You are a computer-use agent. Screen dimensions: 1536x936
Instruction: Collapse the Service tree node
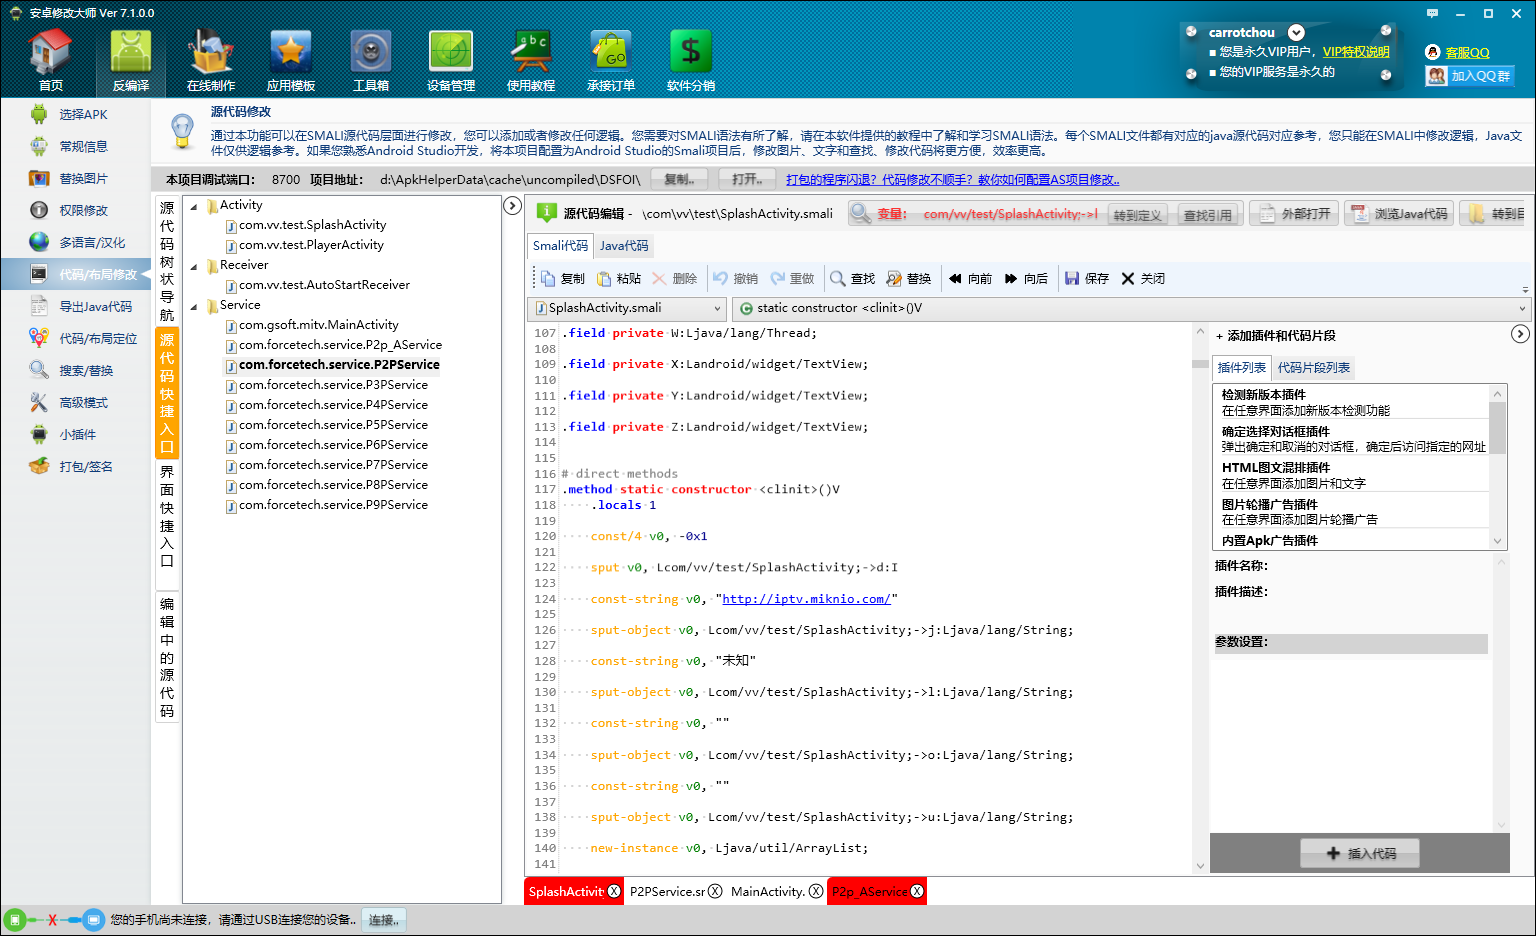coord(194,306)
